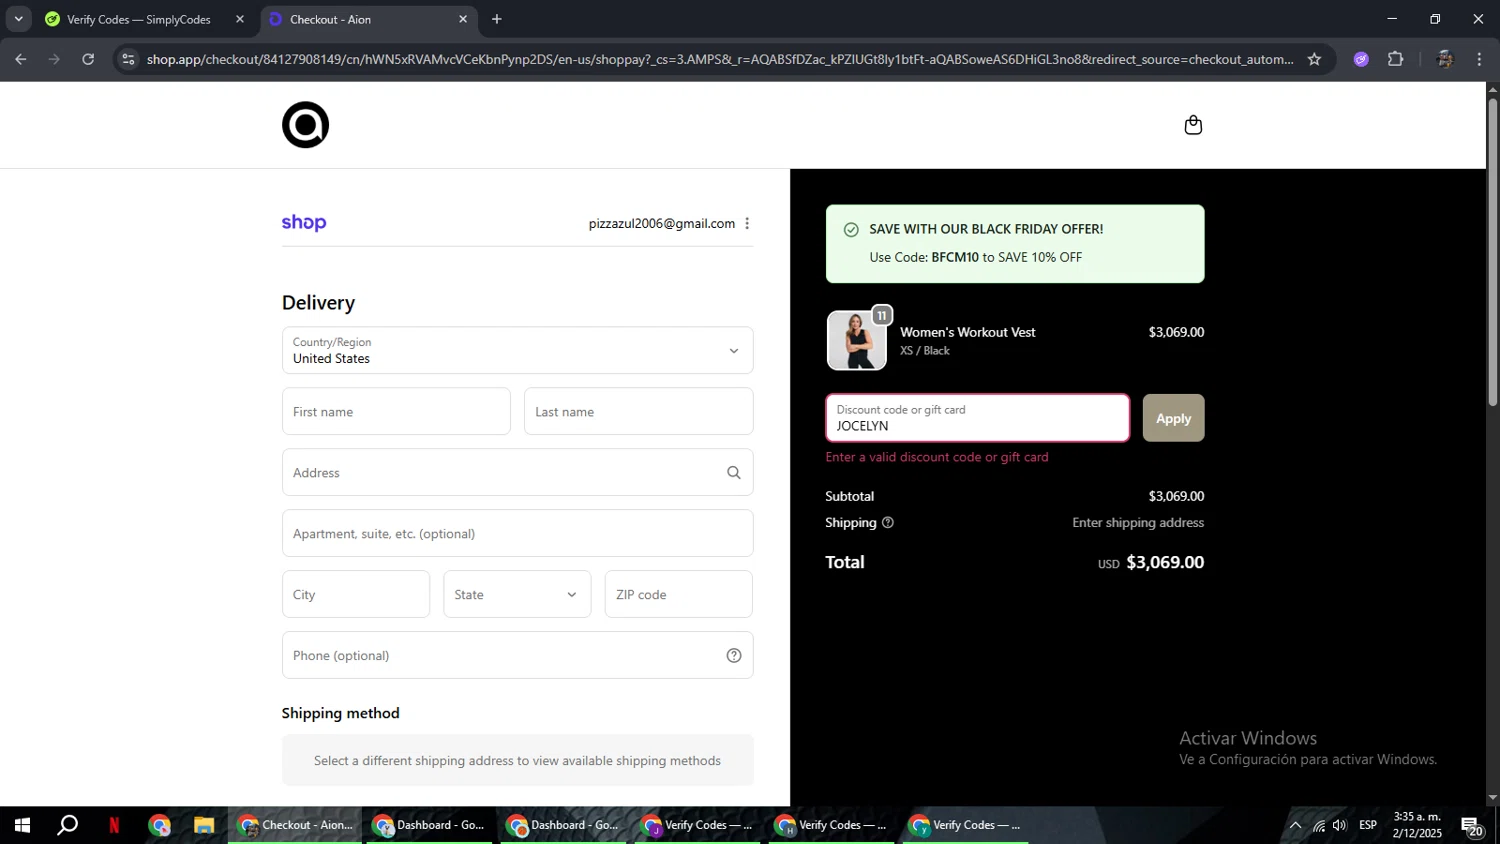1500x844 pixels.
Task: Launch Netflix from the taskbar
Action: pos(114,825)
